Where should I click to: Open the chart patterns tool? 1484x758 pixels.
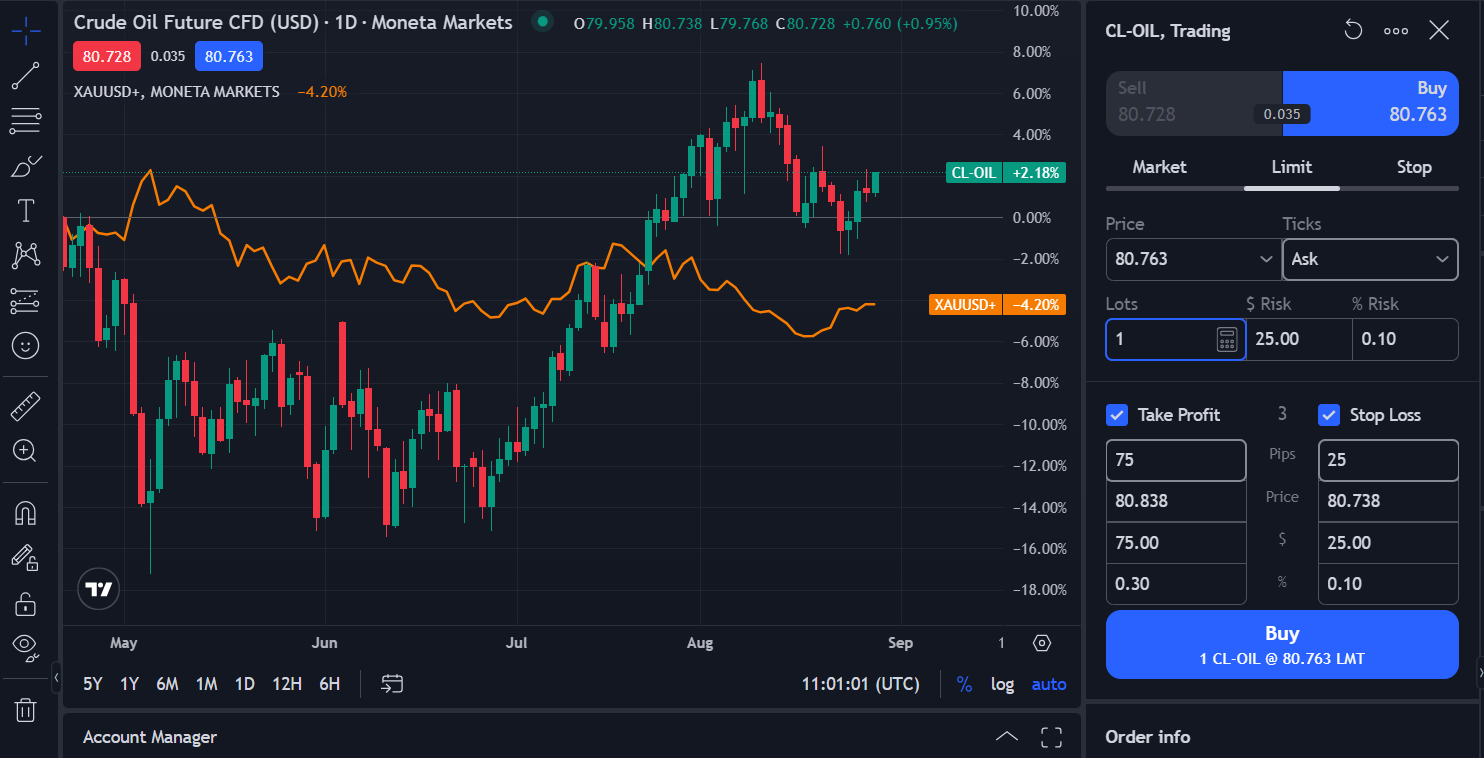click(x=26, y=255)
